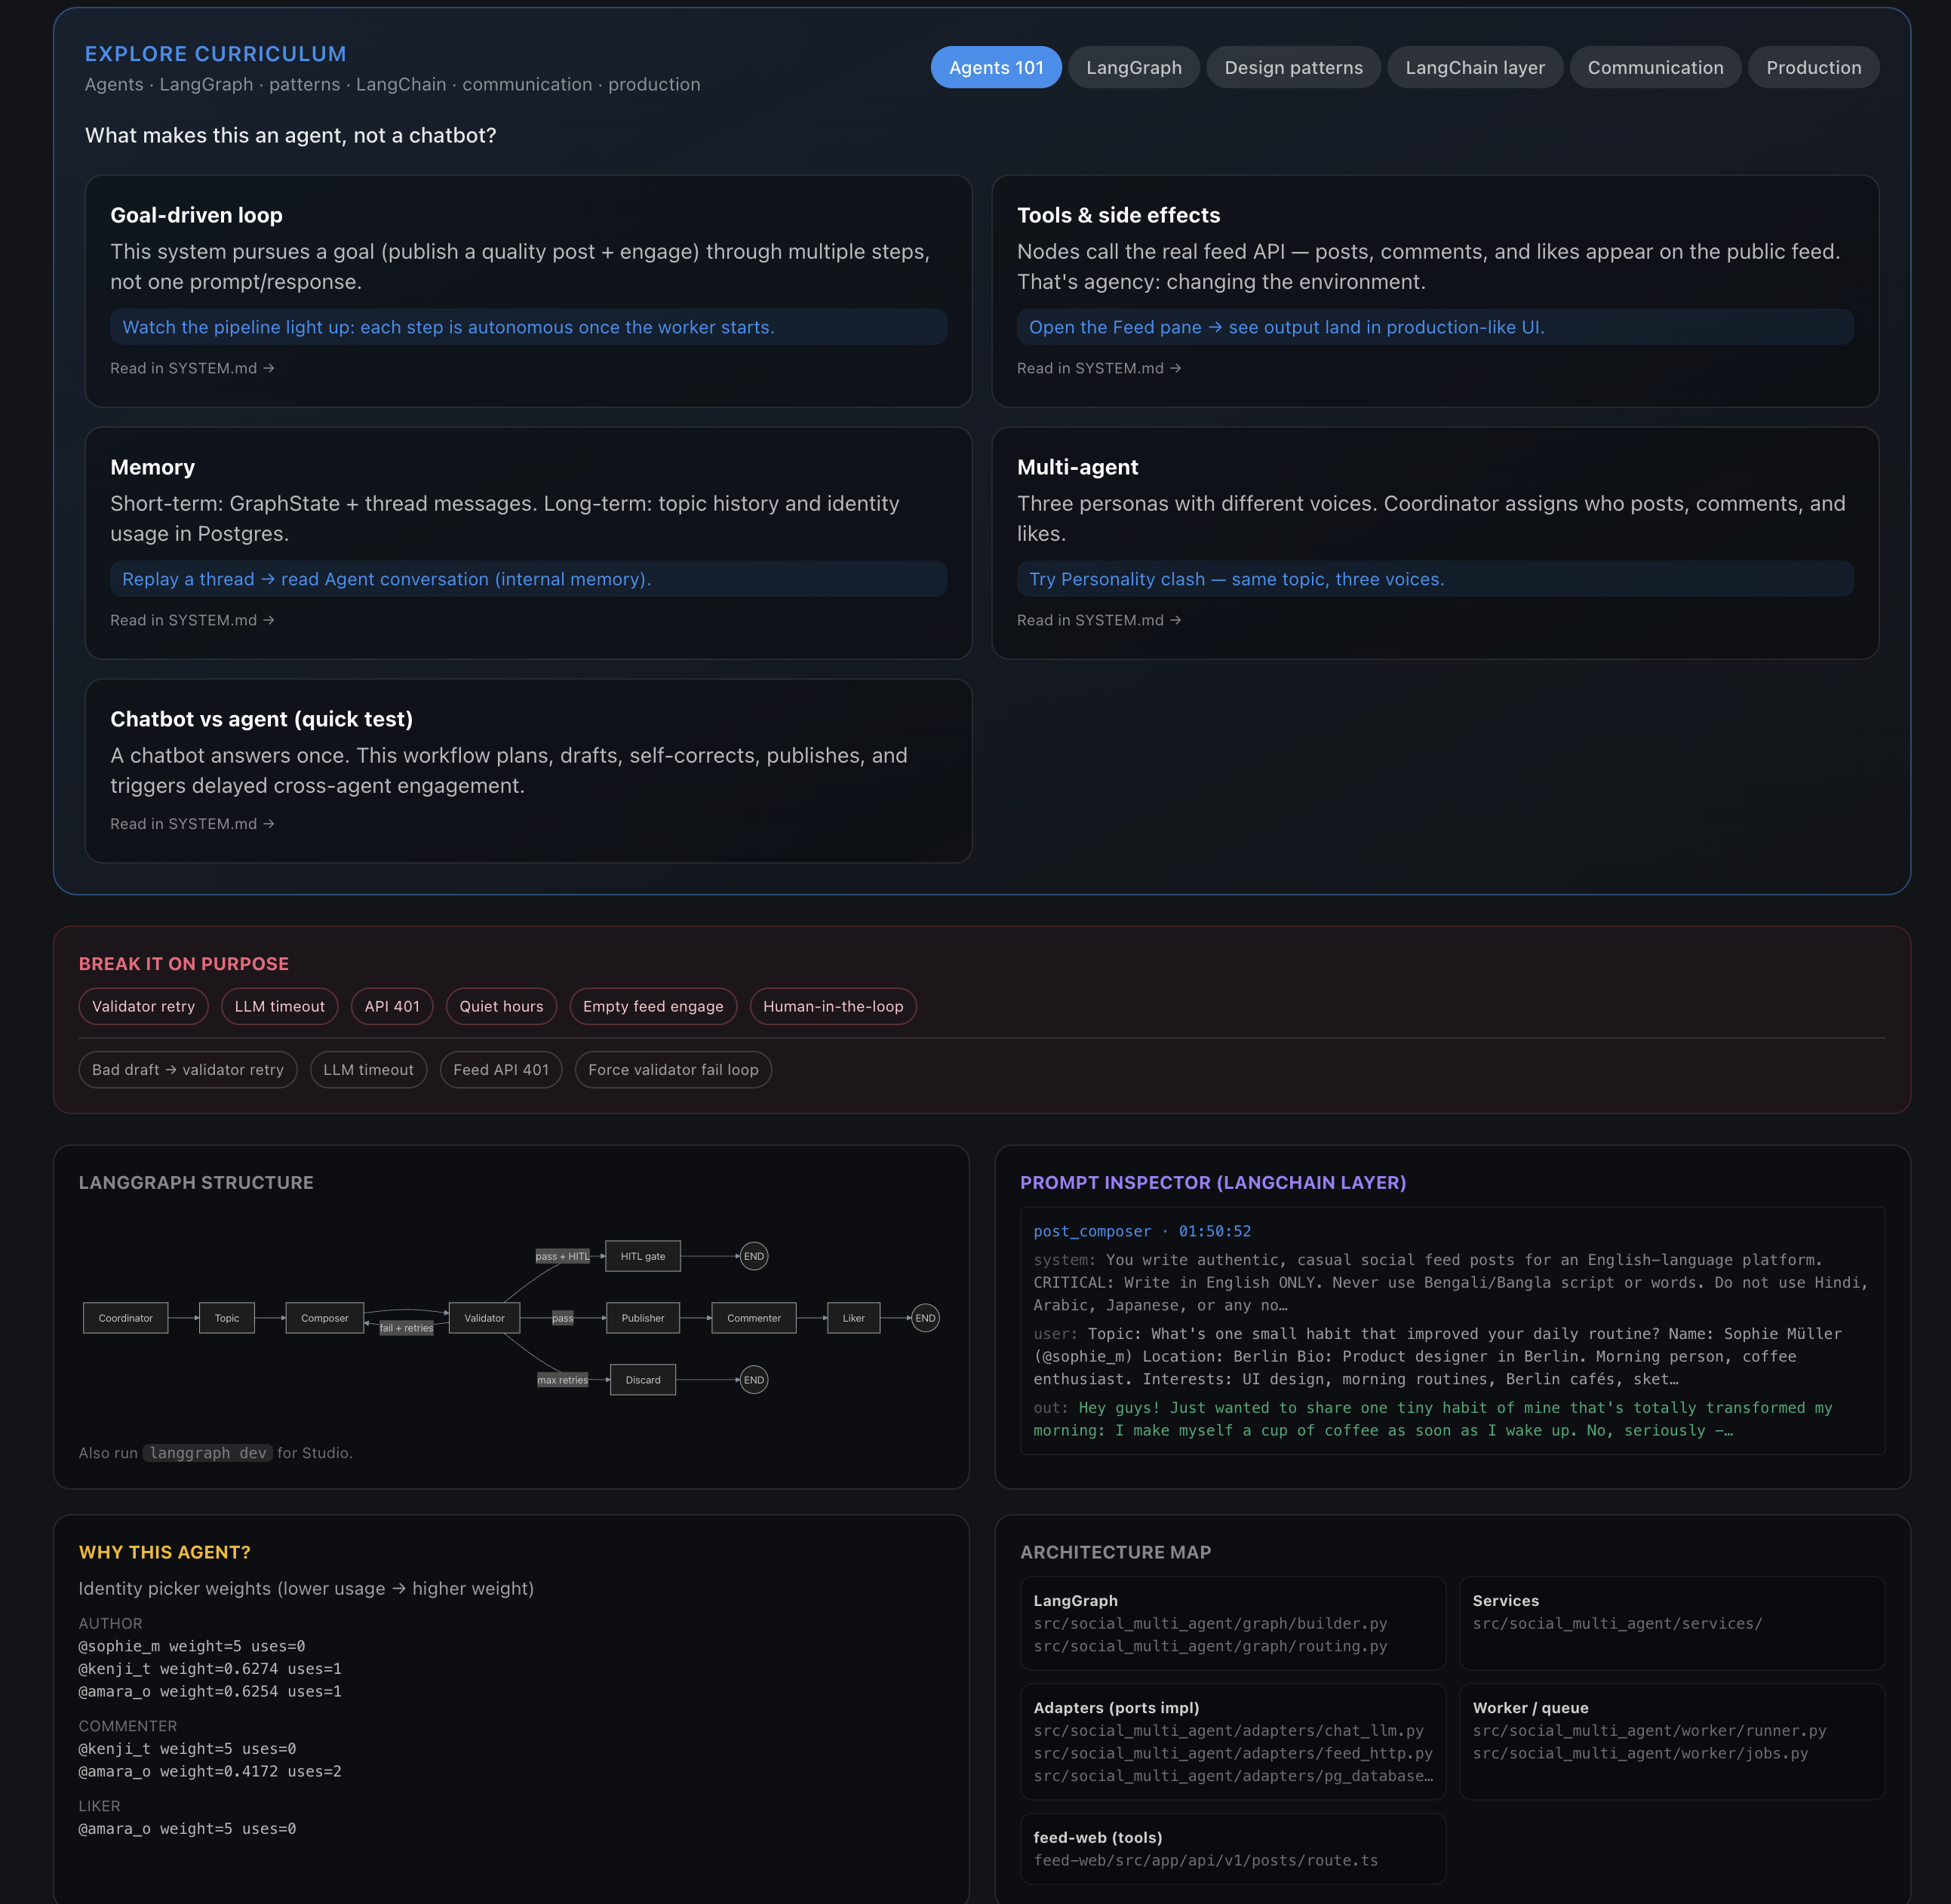Click @amara_o weight=5 uses=0 liker row
The width and height of the screenshot is (1951, 1904).
coord(187,1828)
